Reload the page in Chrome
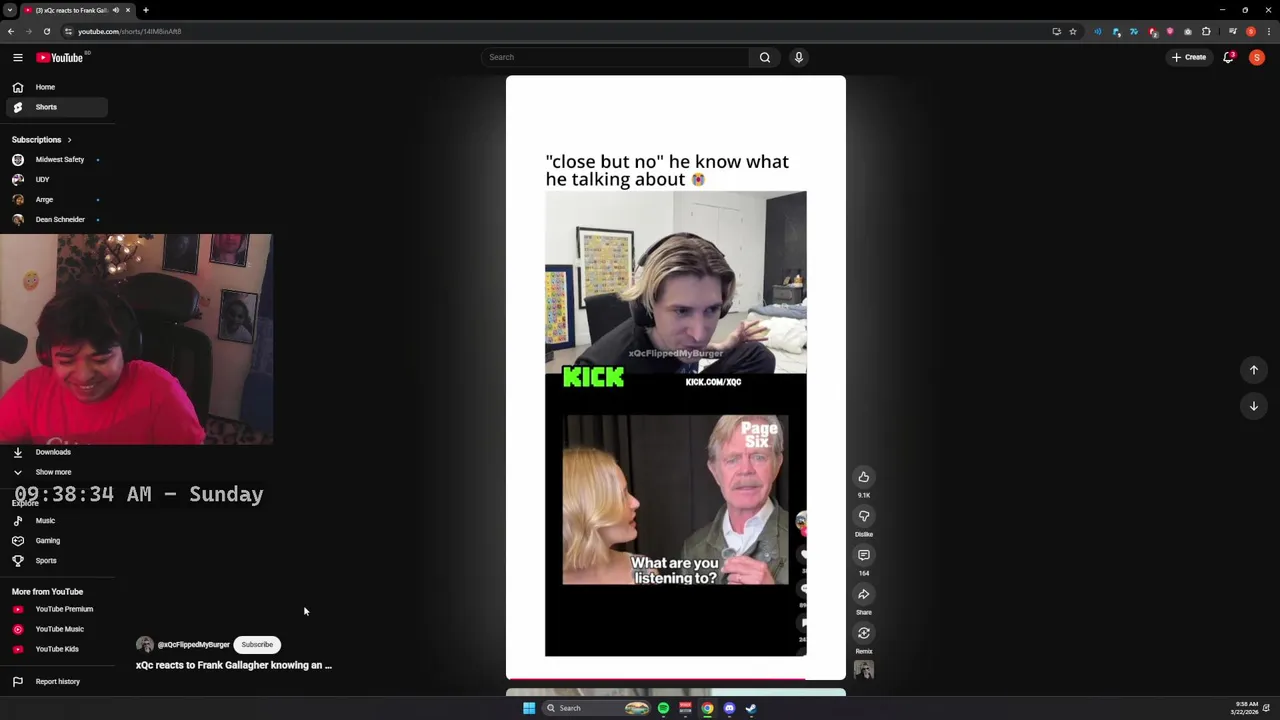Screen dimensions: 1280x720 click(x=46, y=31)
